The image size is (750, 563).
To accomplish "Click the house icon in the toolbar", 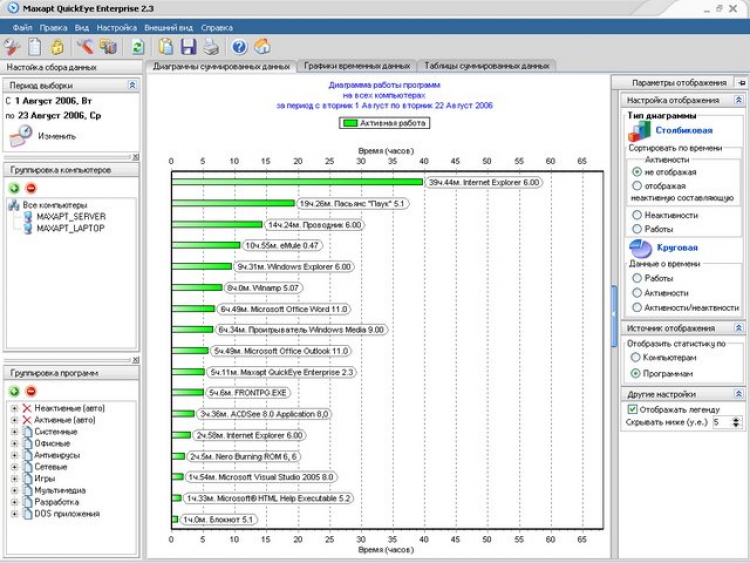I will pos(262,46).
